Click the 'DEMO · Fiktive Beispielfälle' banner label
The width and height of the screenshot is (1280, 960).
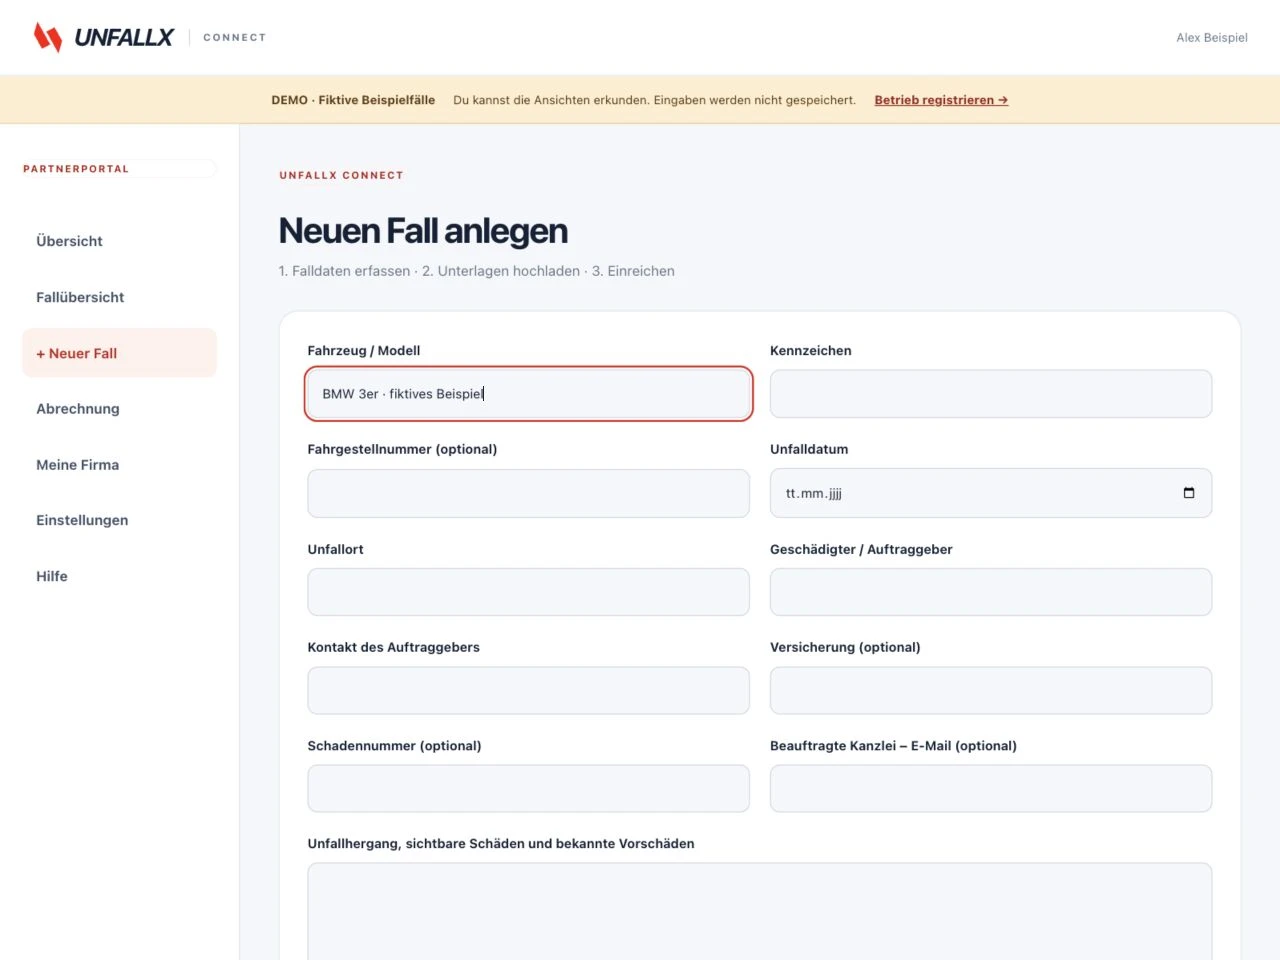tap(353, 100)
